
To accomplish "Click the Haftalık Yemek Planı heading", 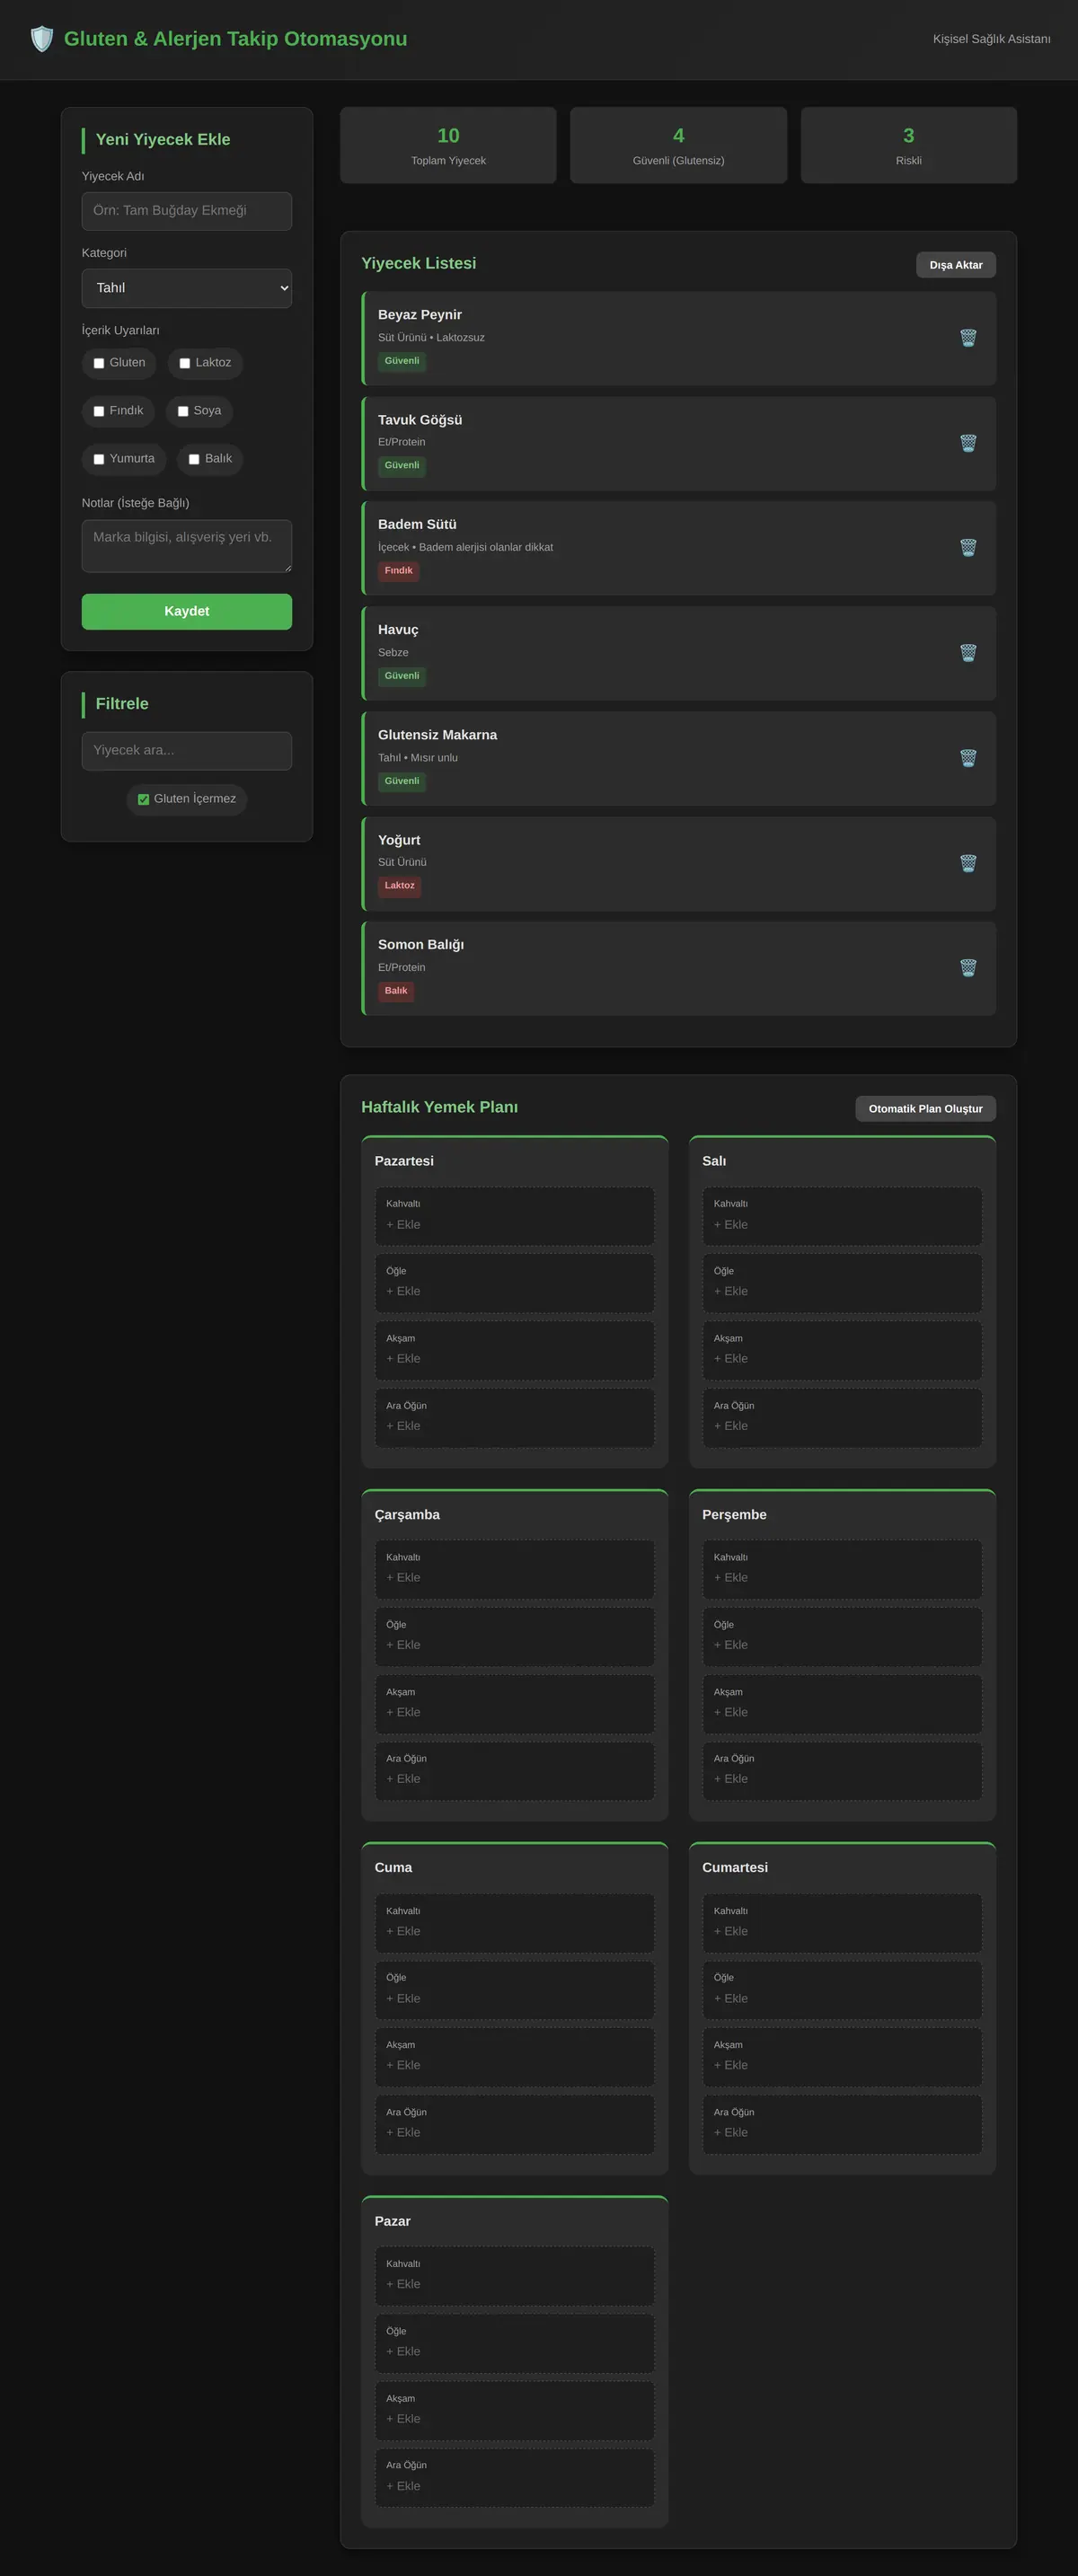I will pos(439,1107).
